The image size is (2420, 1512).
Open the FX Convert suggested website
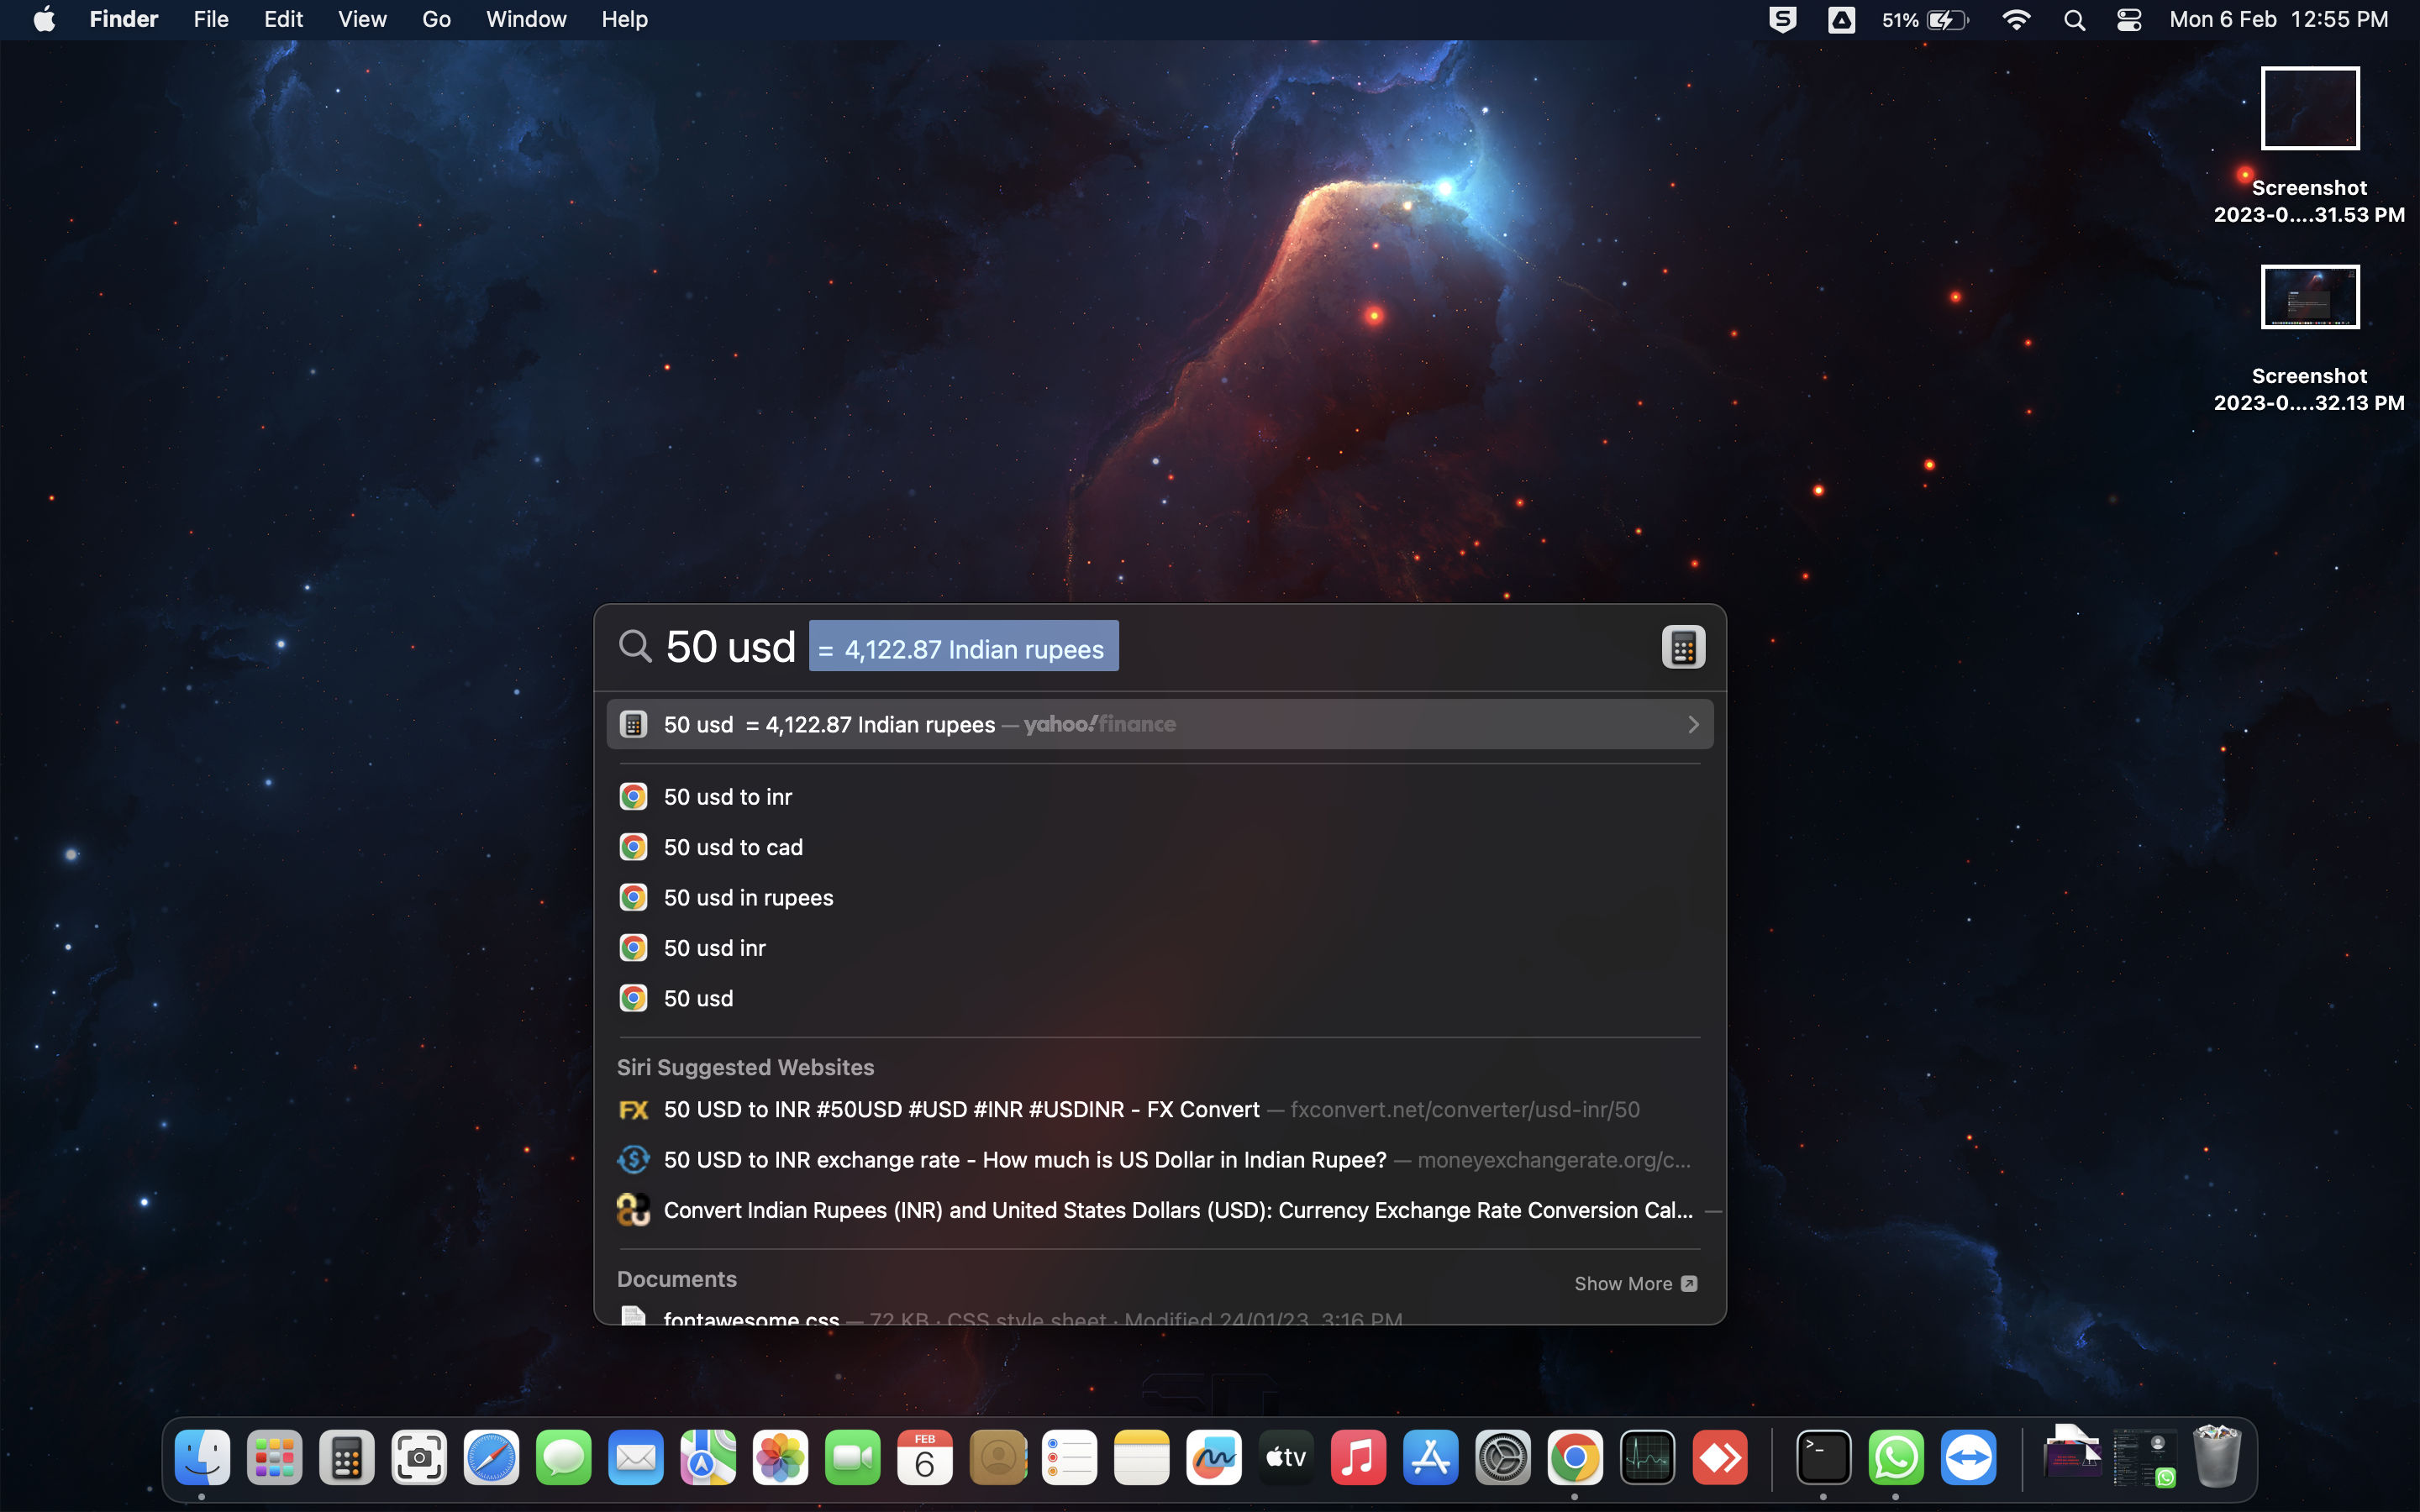(960, 1109)
